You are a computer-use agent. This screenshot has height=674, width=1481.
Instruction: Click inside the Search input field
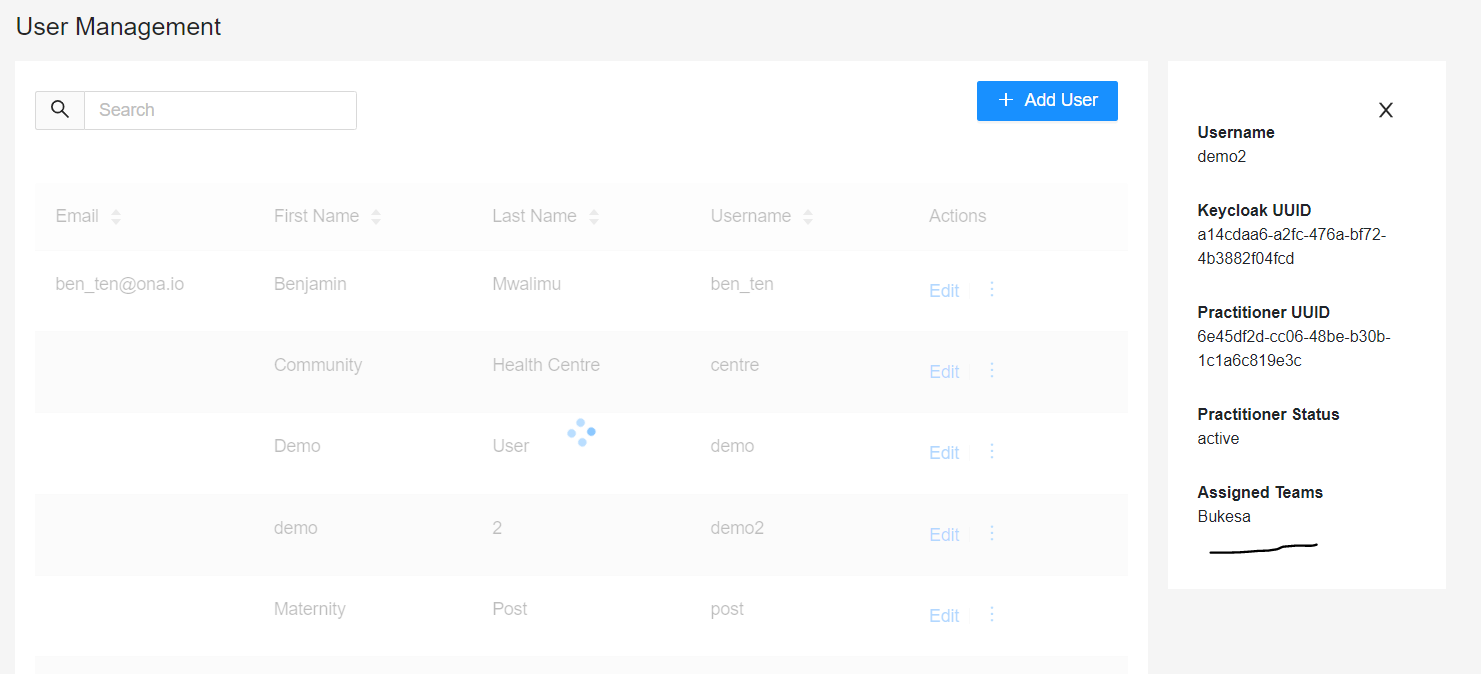(x=220, y=110)
